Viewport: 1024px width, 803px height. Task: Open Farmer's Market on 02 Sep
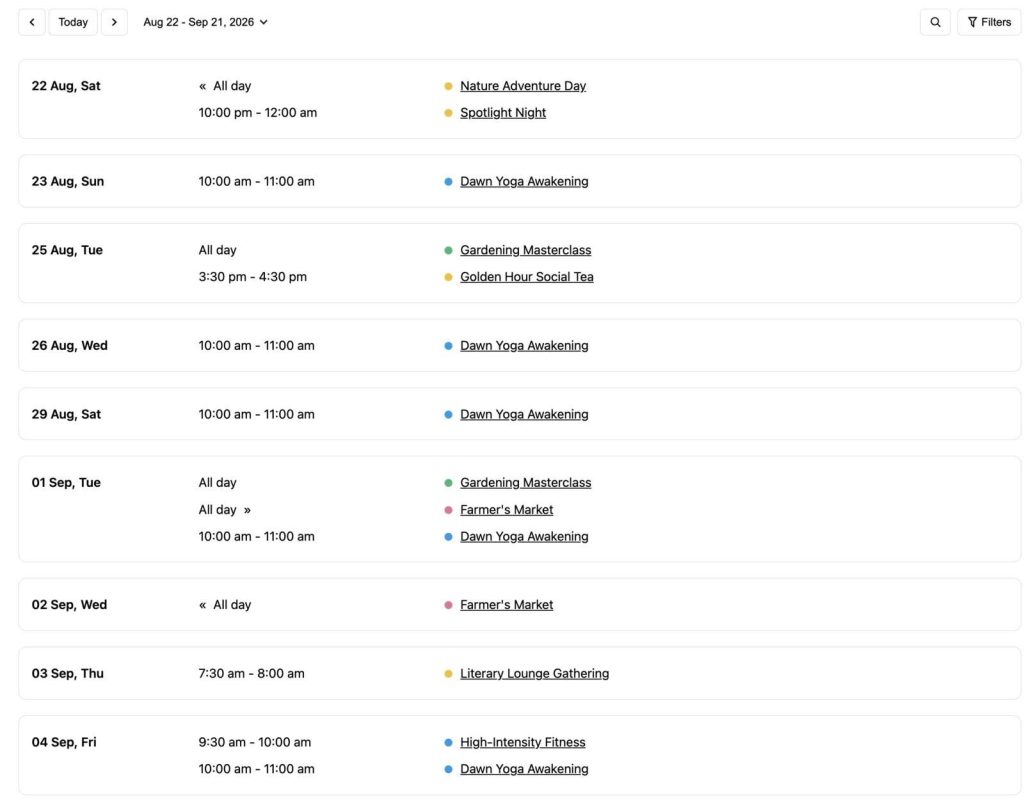506,605
